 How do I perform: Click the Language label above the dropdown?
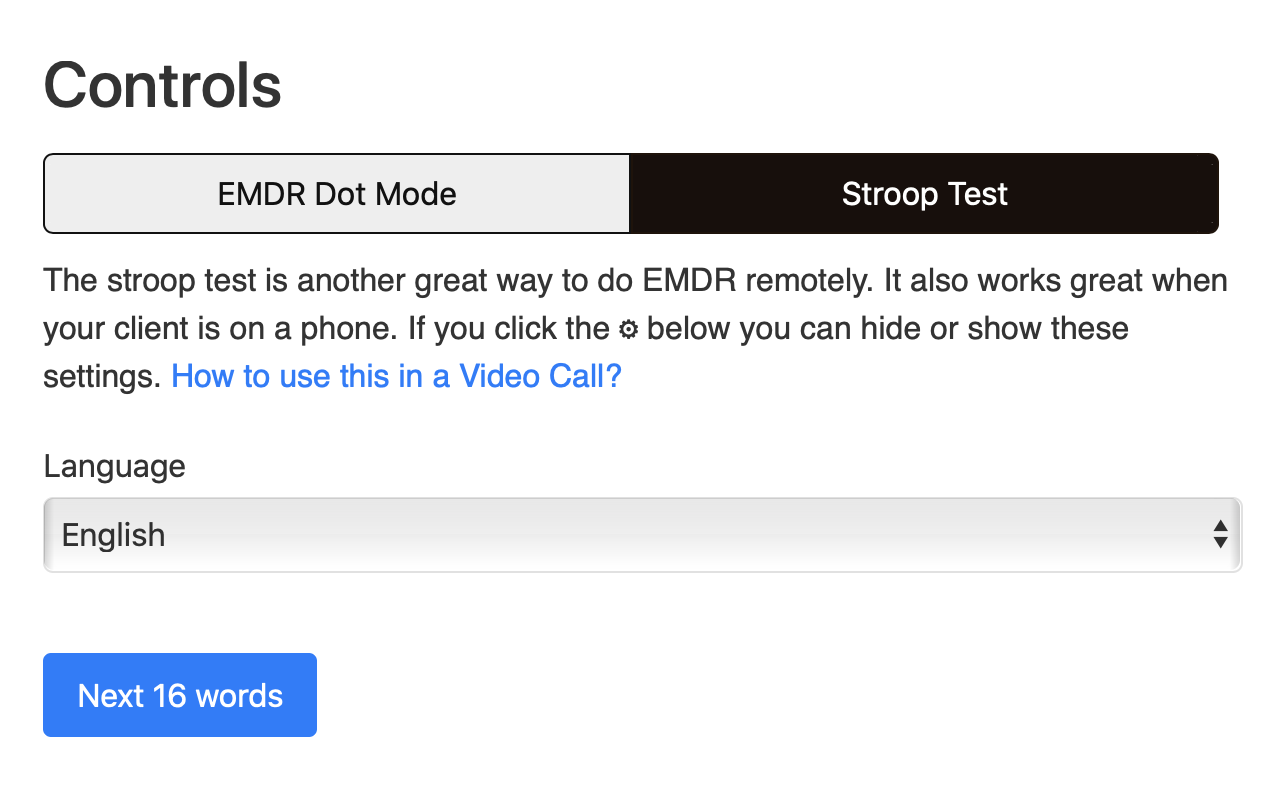(113, 466)
